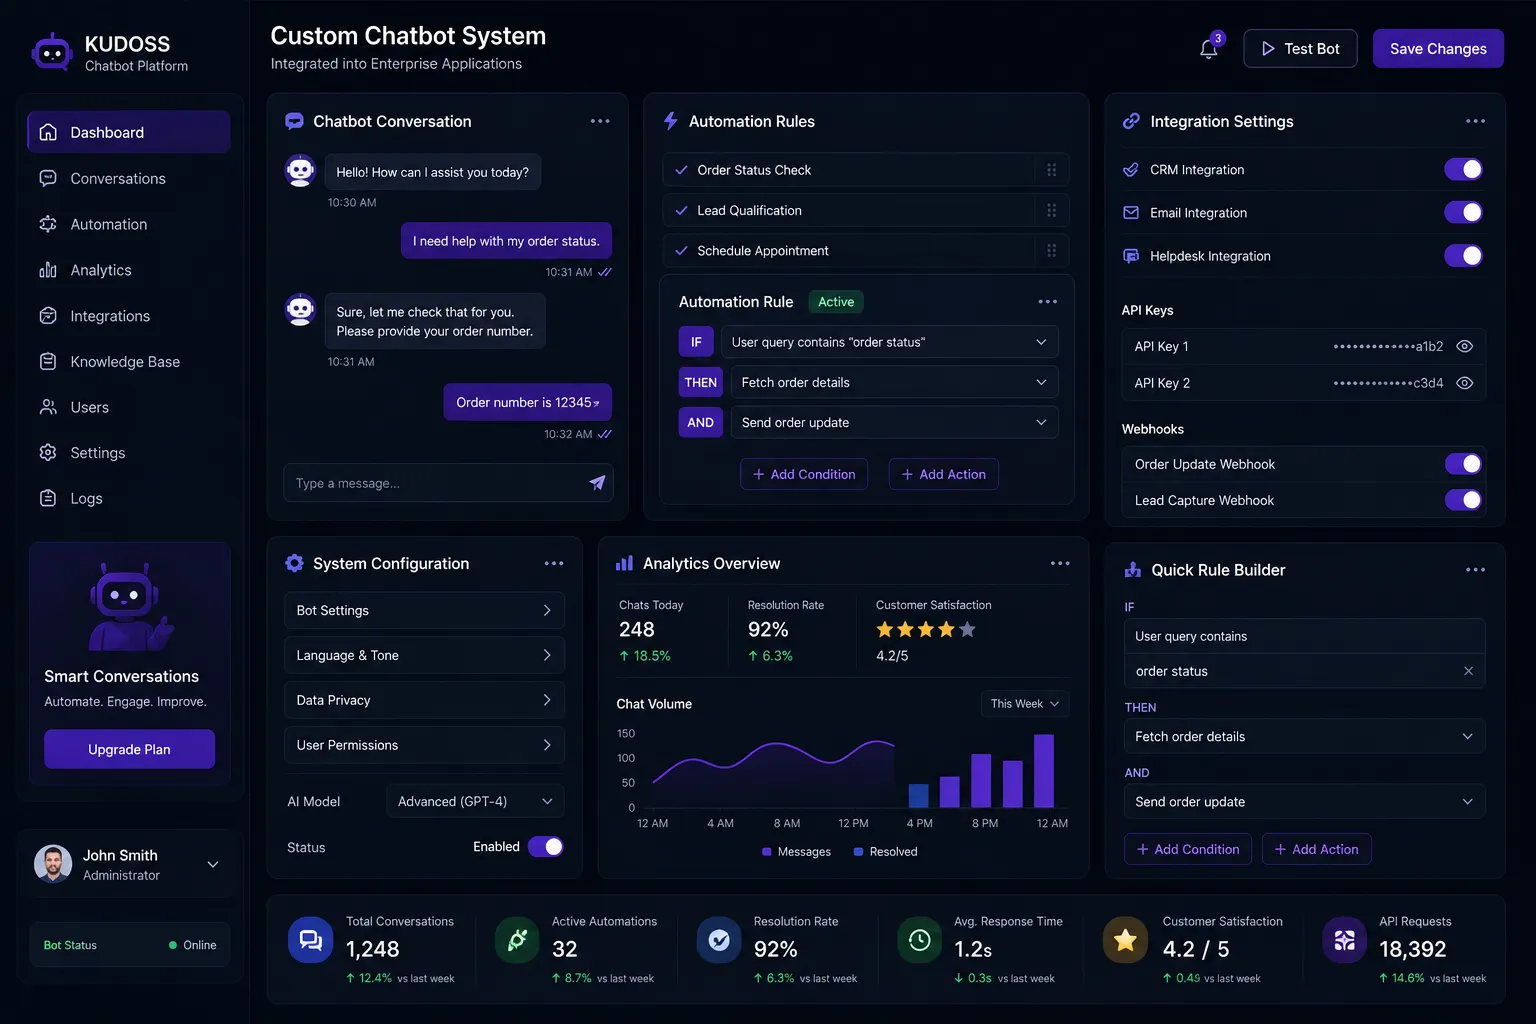The height and width of the screenshot is (1024, 1536).
Task: Open Logs from the sidebar
Action: pos(129,498)
